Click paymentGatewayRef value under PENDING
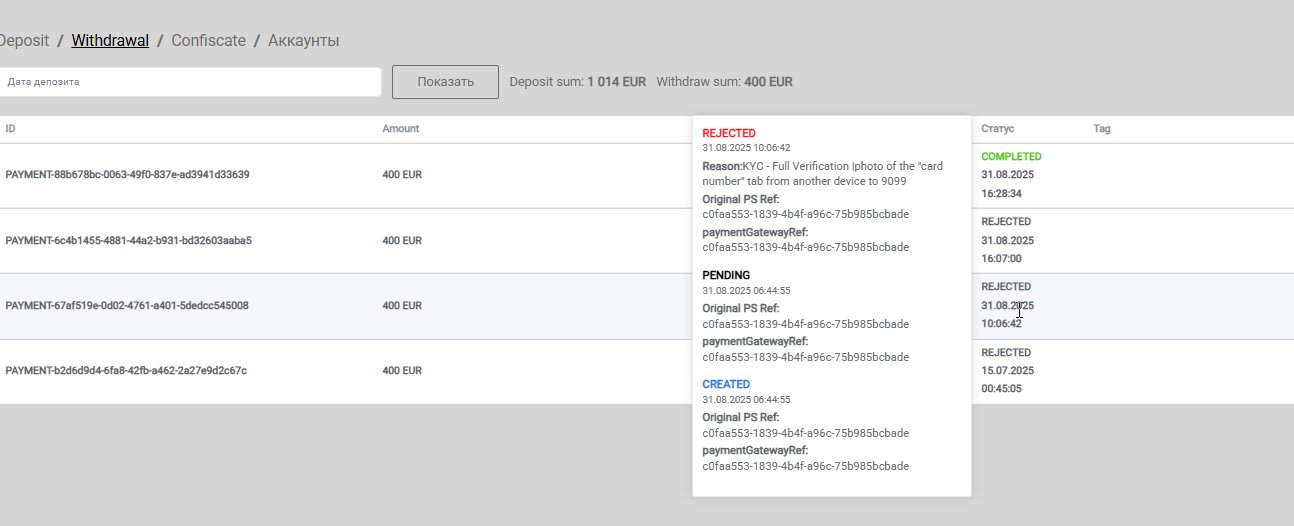 click(x=805, y=357)
